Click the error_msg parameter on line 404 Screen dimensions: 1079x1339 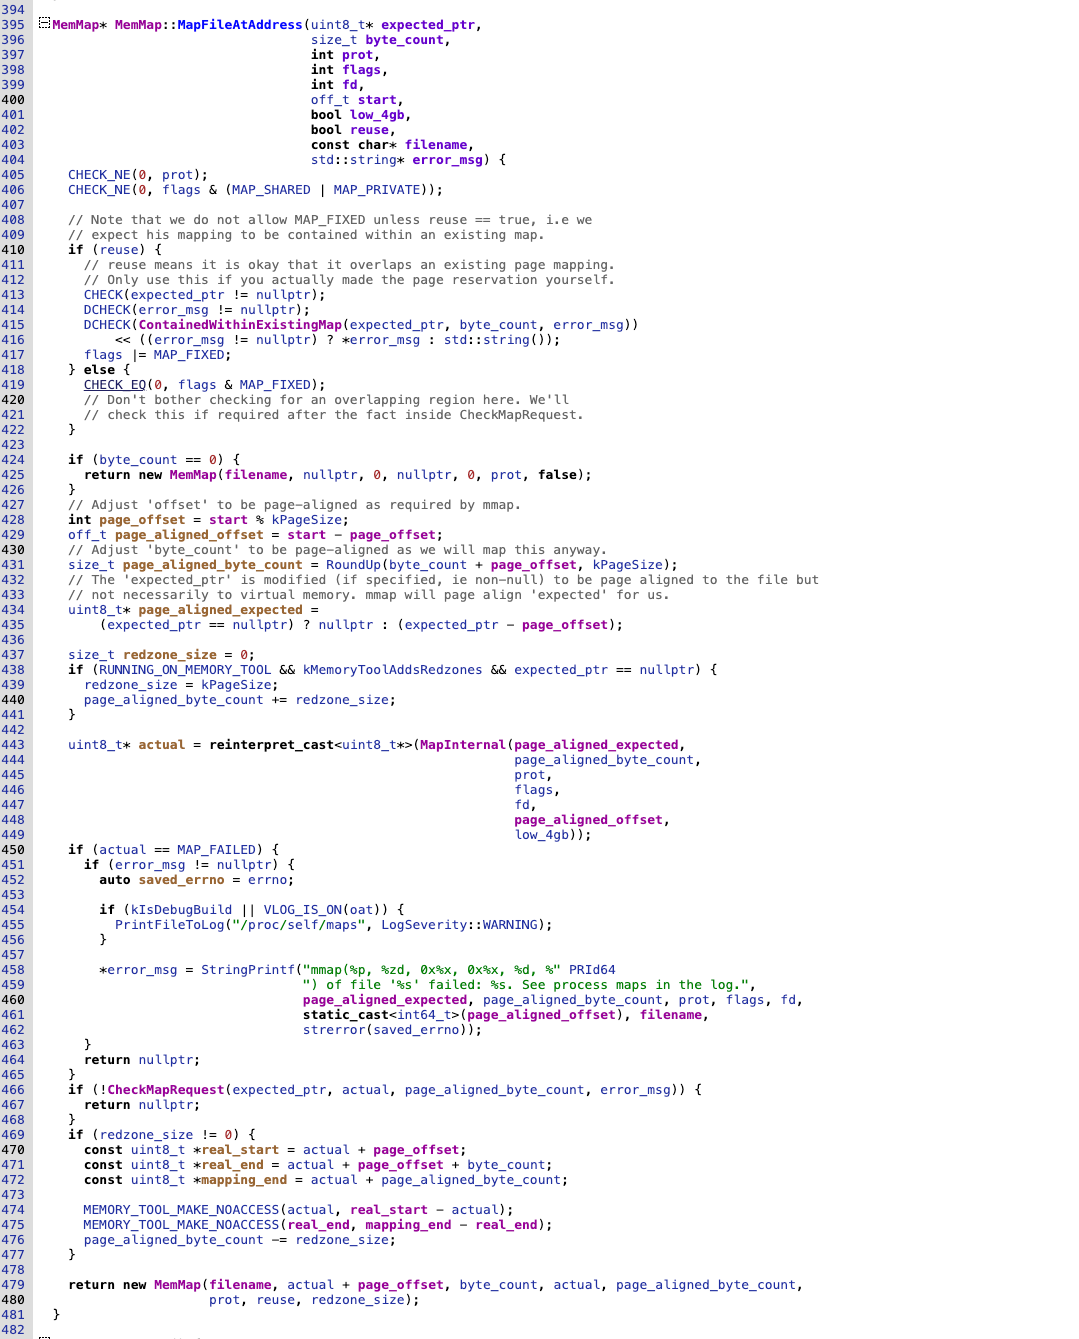point(447,160)
